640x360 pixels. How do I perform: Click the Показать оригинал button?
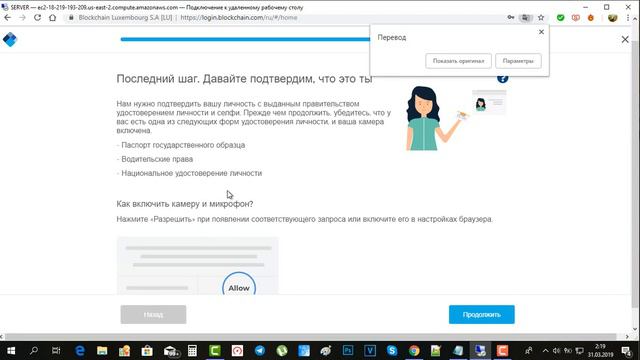pyautogui.click(x=458, y=61)
